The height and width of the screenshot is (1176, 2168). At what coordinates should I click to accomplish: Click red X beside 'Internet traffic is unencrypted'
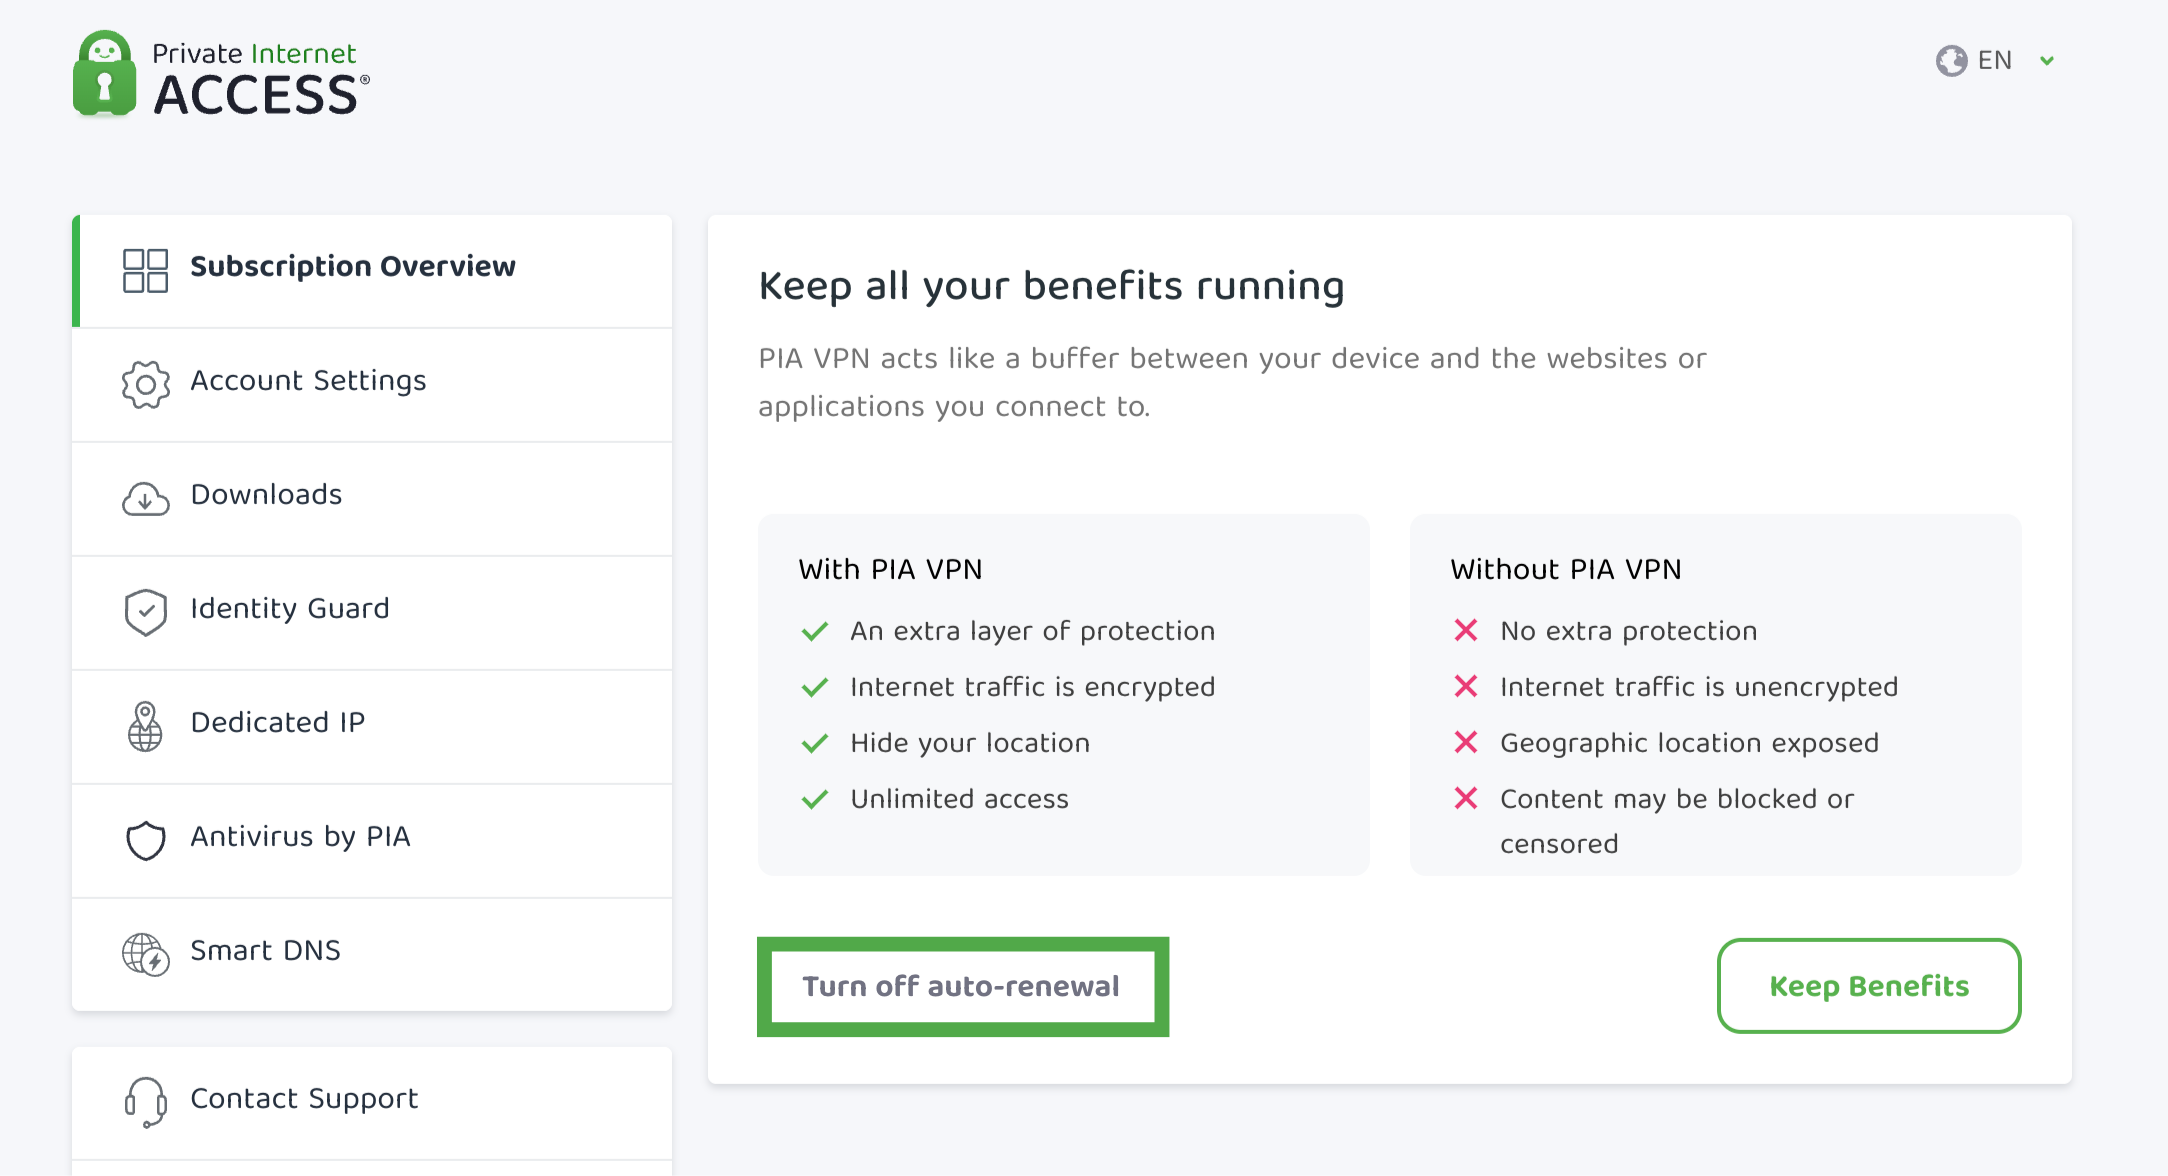[x=1466, y=686]
